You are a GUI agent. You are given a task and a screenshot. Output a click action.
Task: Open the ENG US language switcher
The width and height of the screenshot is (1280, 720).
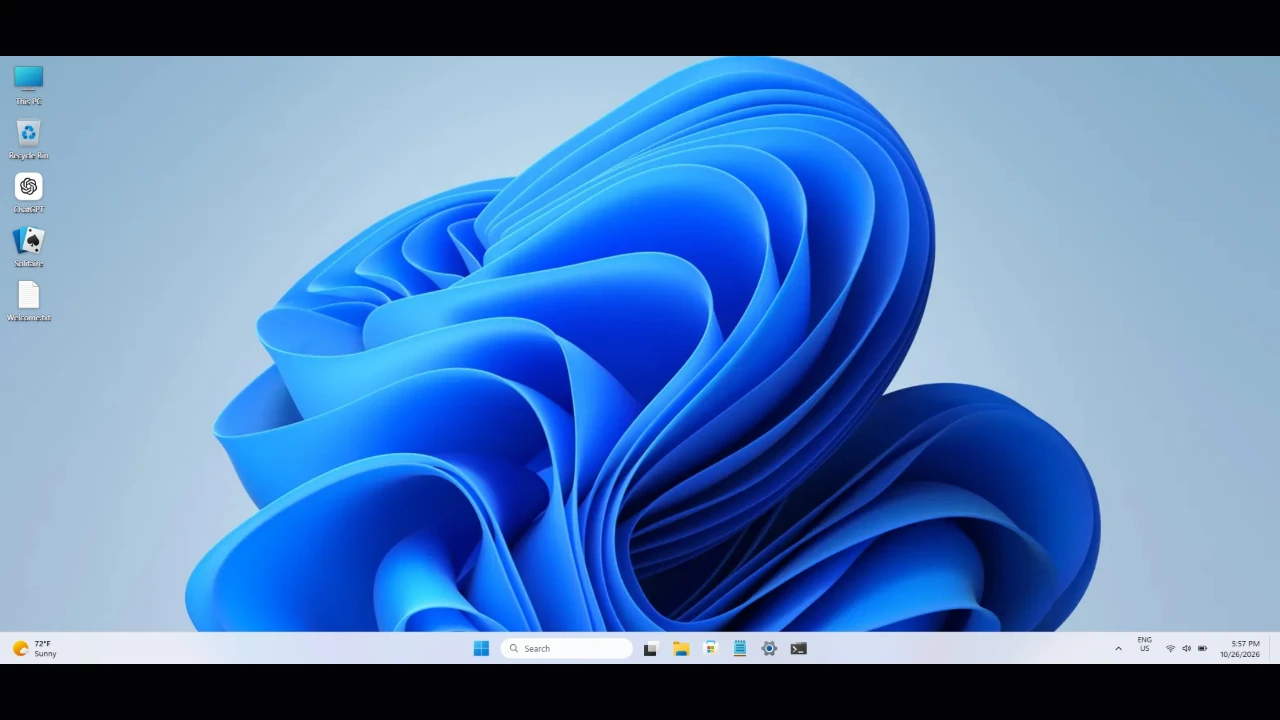point(1145,644)
